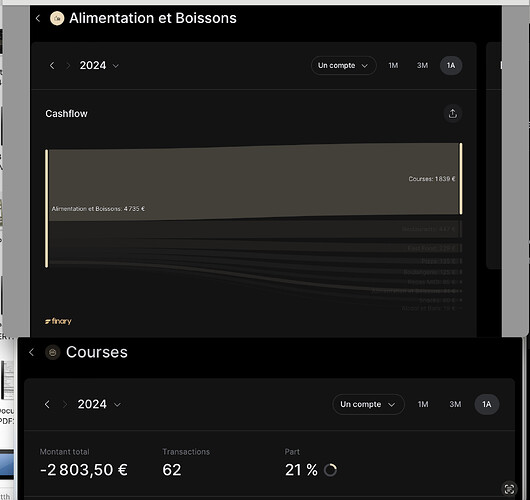Viewport: 530px width, 500px height.
Task: Click the Part percentage ring icon
Action: (330, 470)
